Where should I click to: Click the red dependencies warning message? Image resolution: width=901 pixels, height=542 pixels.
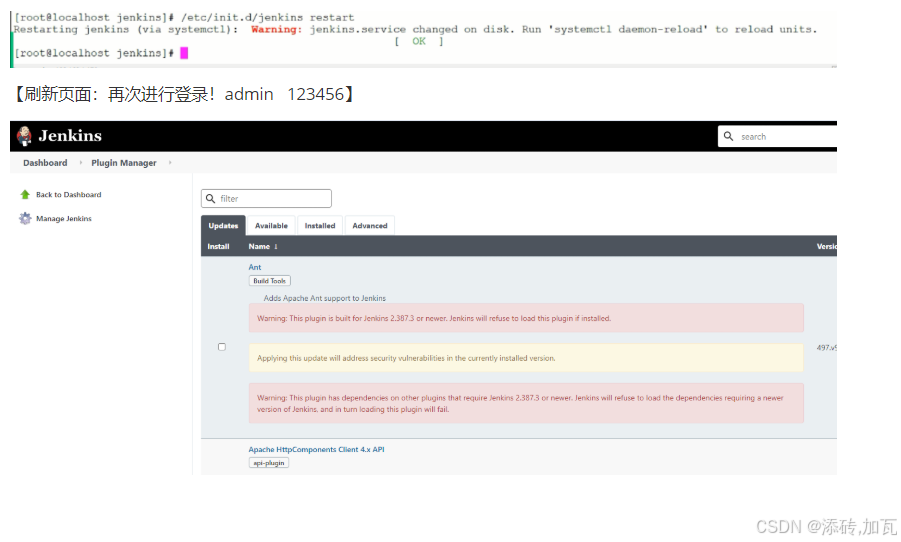[526, 403]
